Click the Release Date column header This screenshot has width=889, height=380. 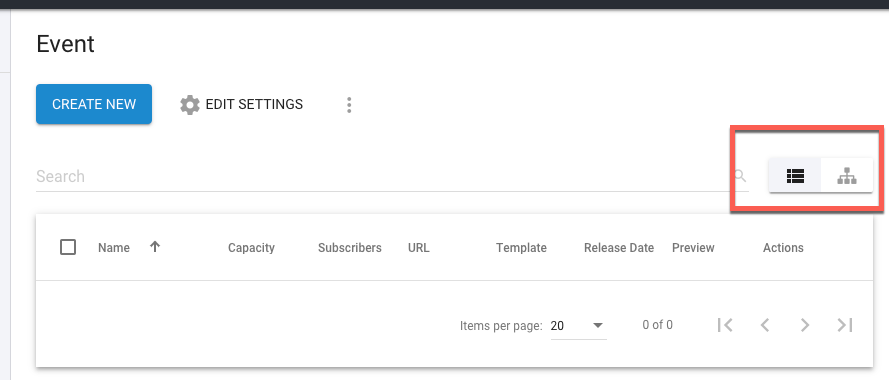(x=619, y=248)
